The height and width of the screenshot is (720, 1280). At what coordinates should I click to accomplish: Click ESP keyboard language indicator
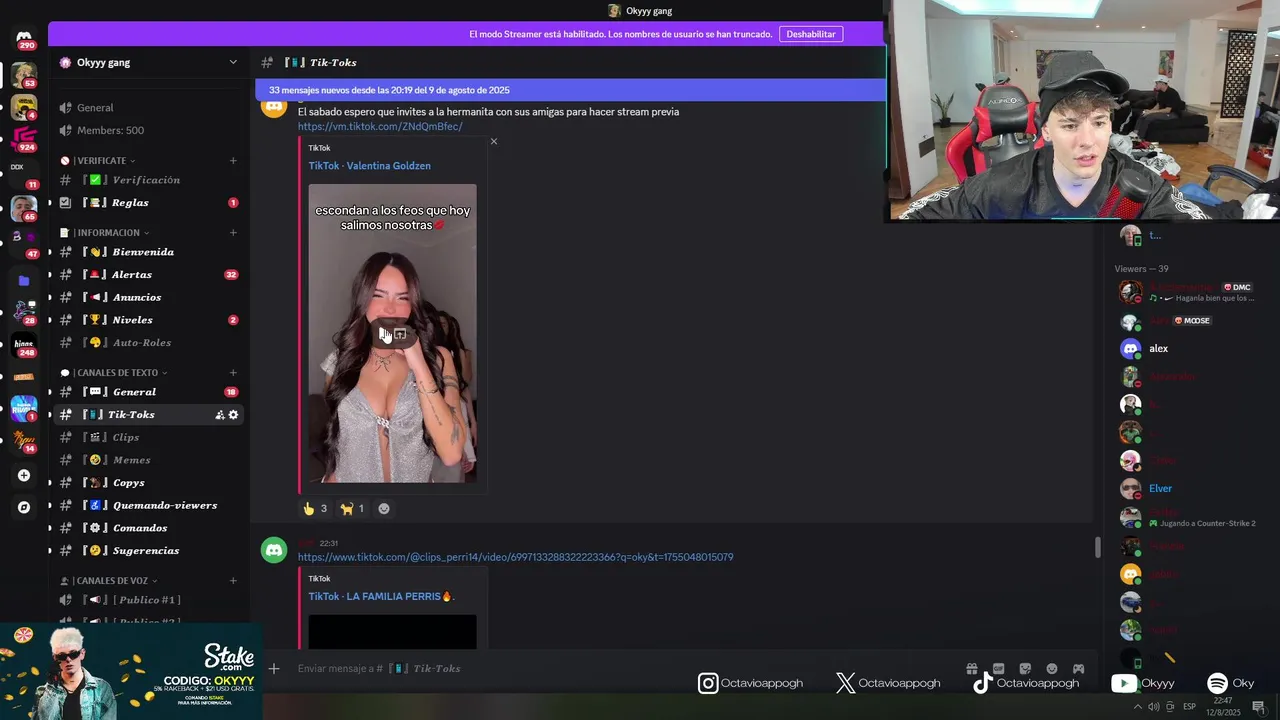(x=1189, y=707)
